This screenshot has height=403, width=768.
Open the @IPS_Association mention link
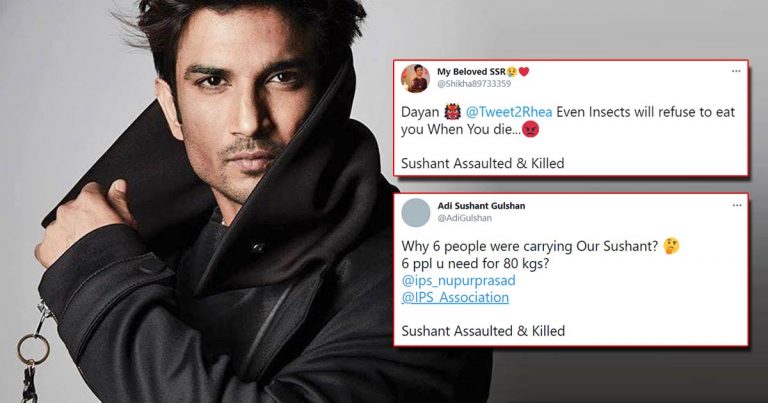pos(455,297)
